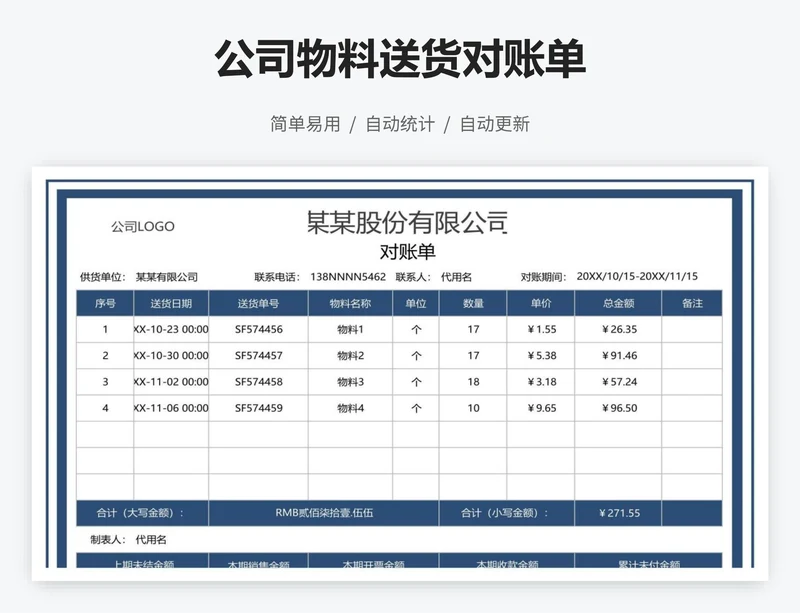Viewport: 800px width, 613px height.
Task: Click the 送货单号 column header
Action: point(258,303)
